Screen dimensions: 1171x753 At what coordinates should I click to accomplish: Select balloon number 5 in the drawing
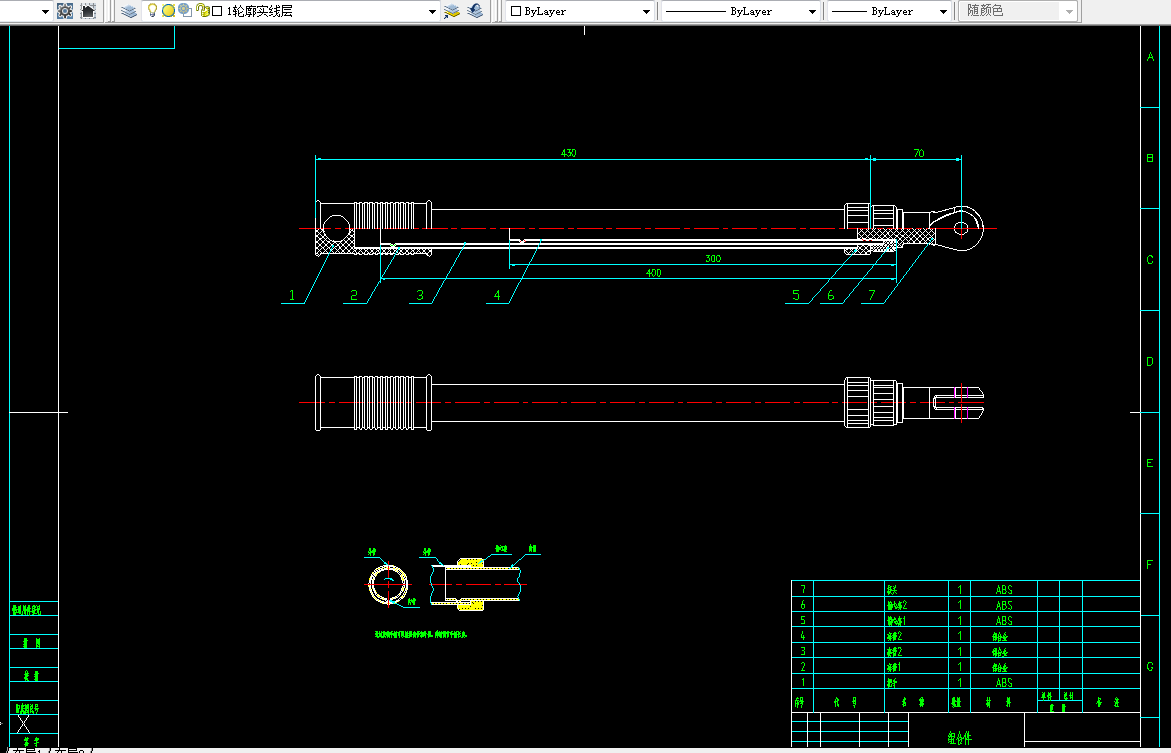(796, 295)
